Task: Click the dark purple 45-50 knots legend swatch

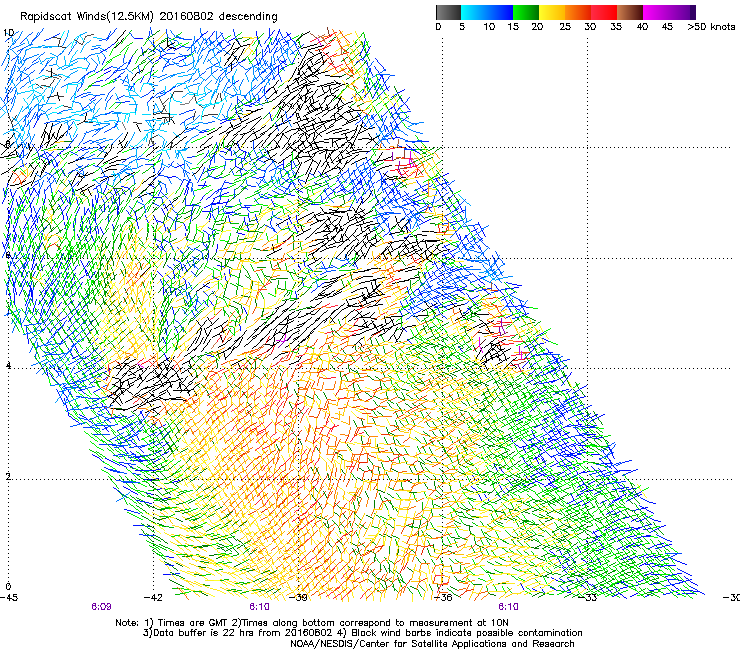Action: pos(682,12)
